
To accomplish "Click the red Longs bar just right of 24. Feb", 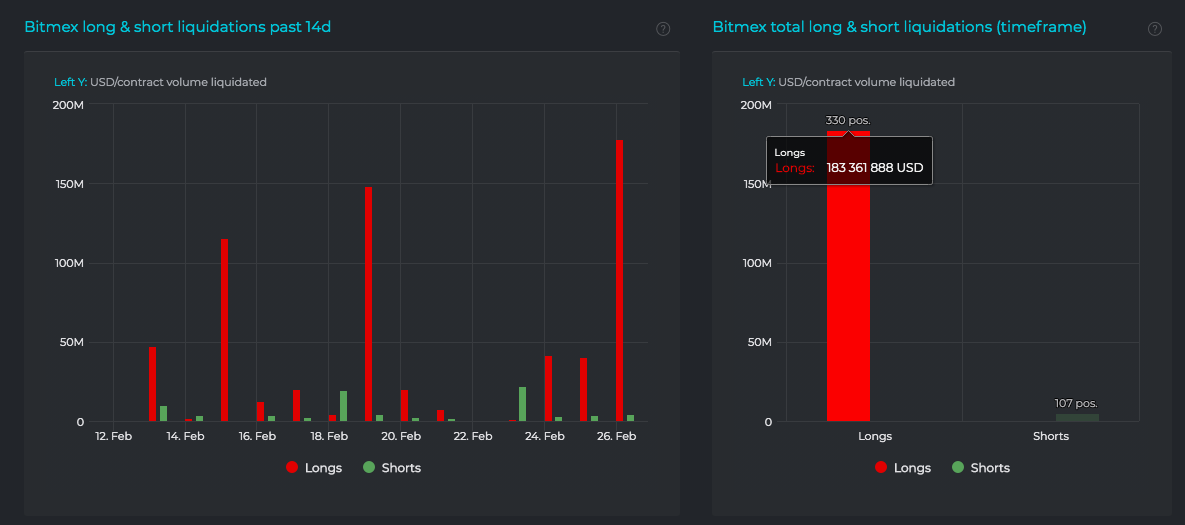I will click(549, 389).
